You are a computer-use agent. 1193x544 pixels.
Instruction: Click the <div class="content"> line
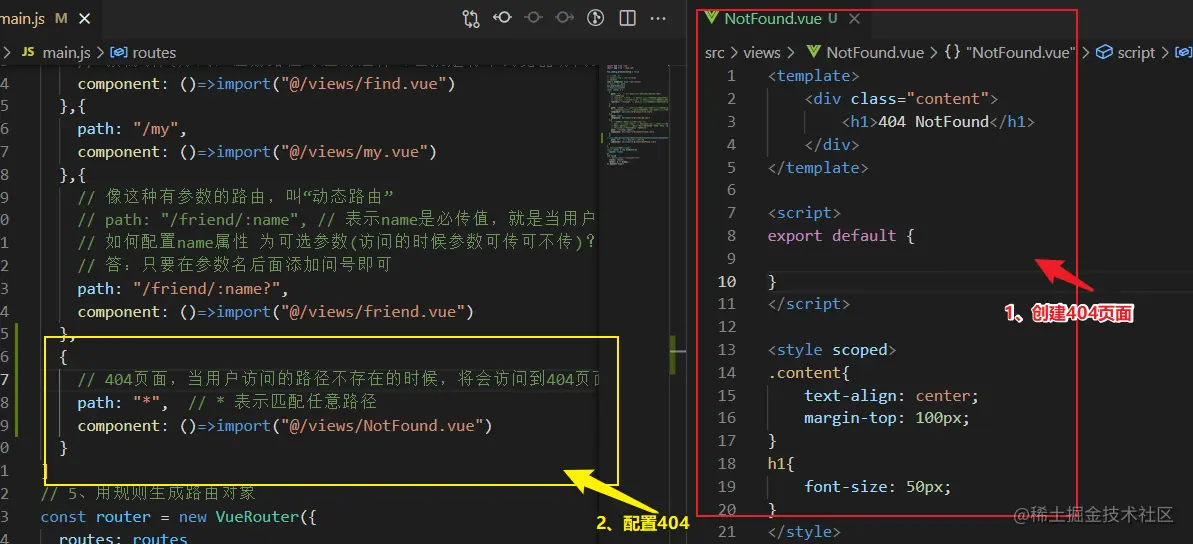(x=901, y=98)
